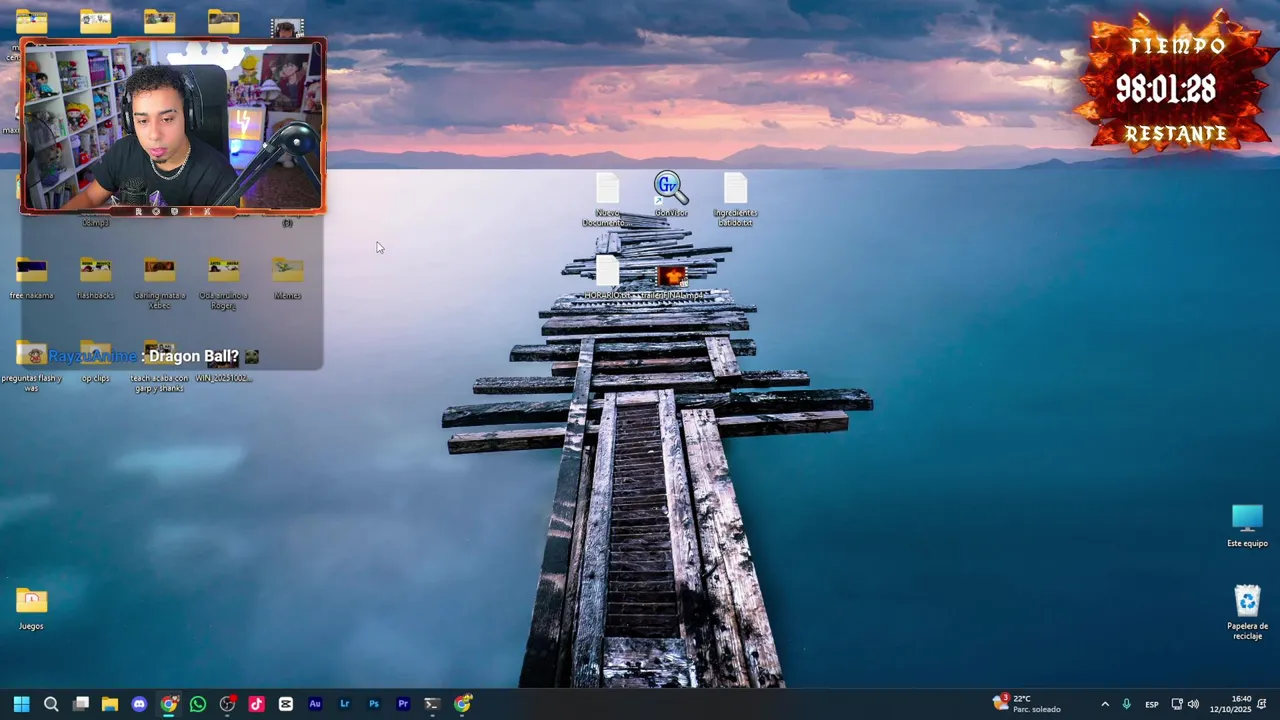1280x720 pixels.
Task: Launch Adobe Photoshop from taskbar
Action: coord(374,704)
